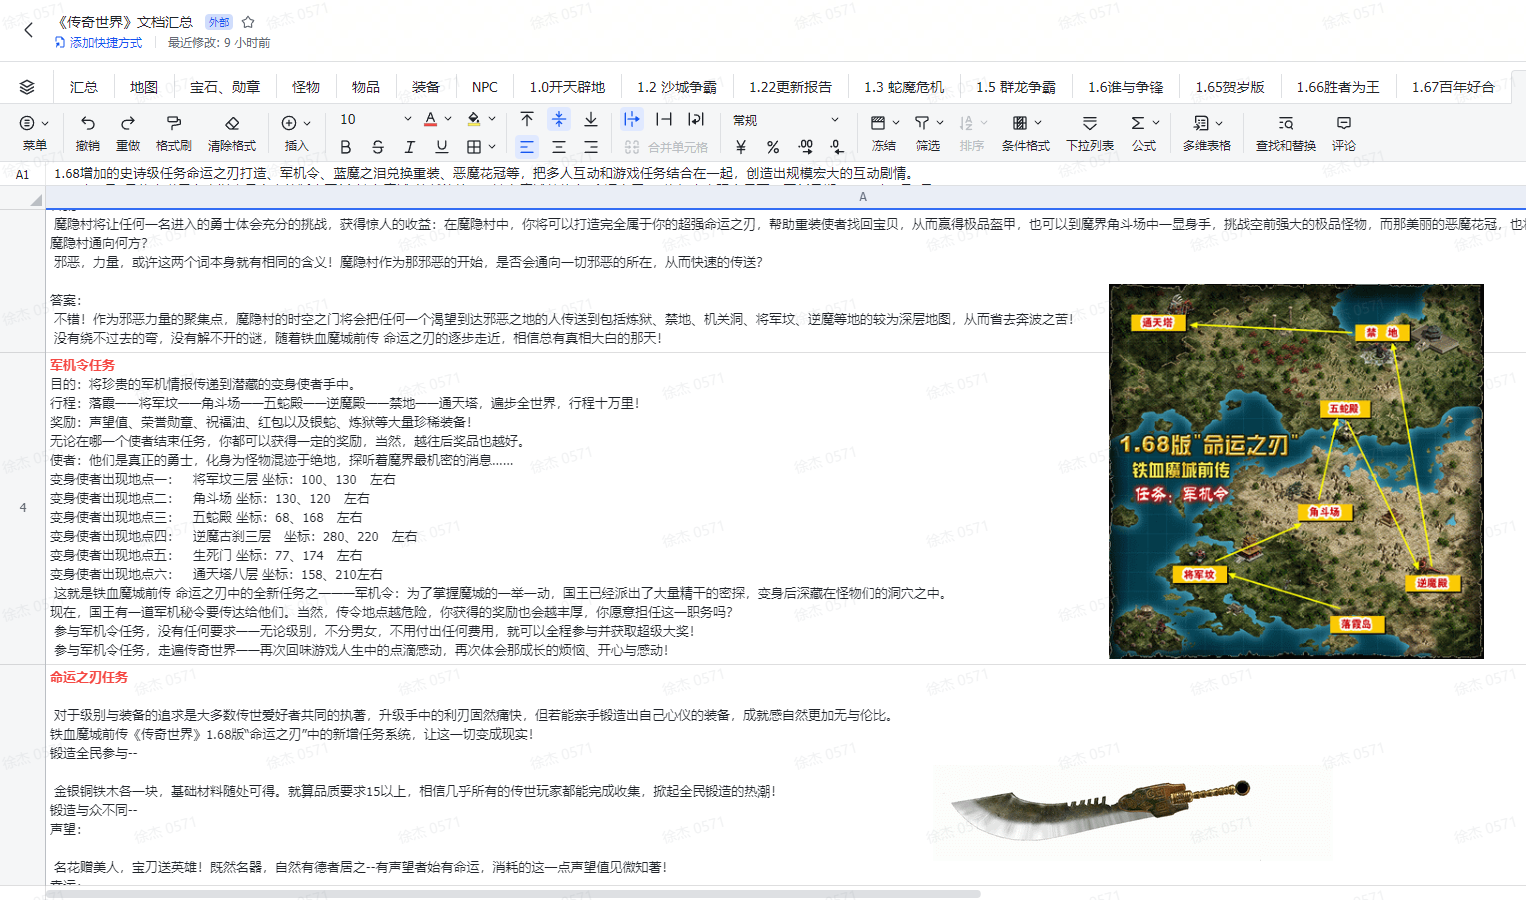Go back using the left chevron arrow
This screenshot has width=1526, height=900.
pos(29,30)
